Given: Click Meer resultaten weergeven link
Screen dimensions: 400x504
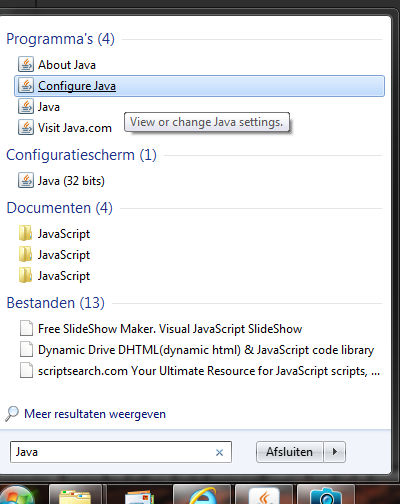Looking at the screenshot, I should 95,414.
